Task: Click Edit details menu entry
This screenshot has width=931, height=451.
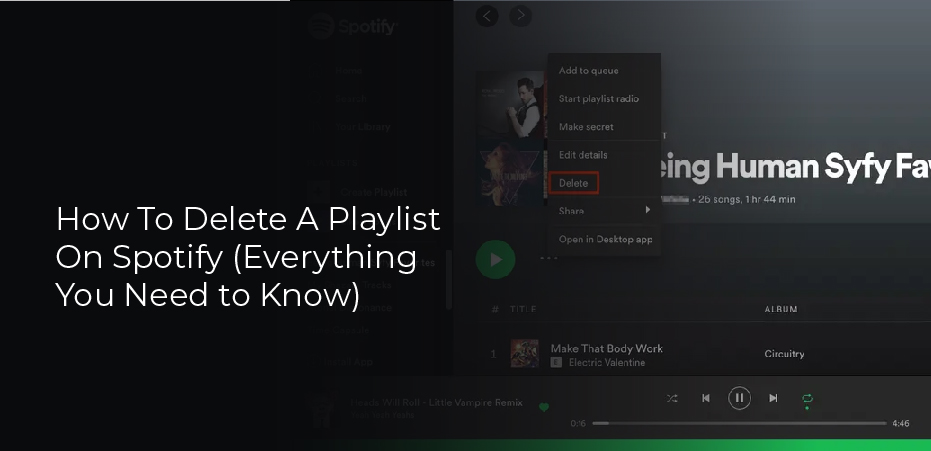Action: pos(583,155)
